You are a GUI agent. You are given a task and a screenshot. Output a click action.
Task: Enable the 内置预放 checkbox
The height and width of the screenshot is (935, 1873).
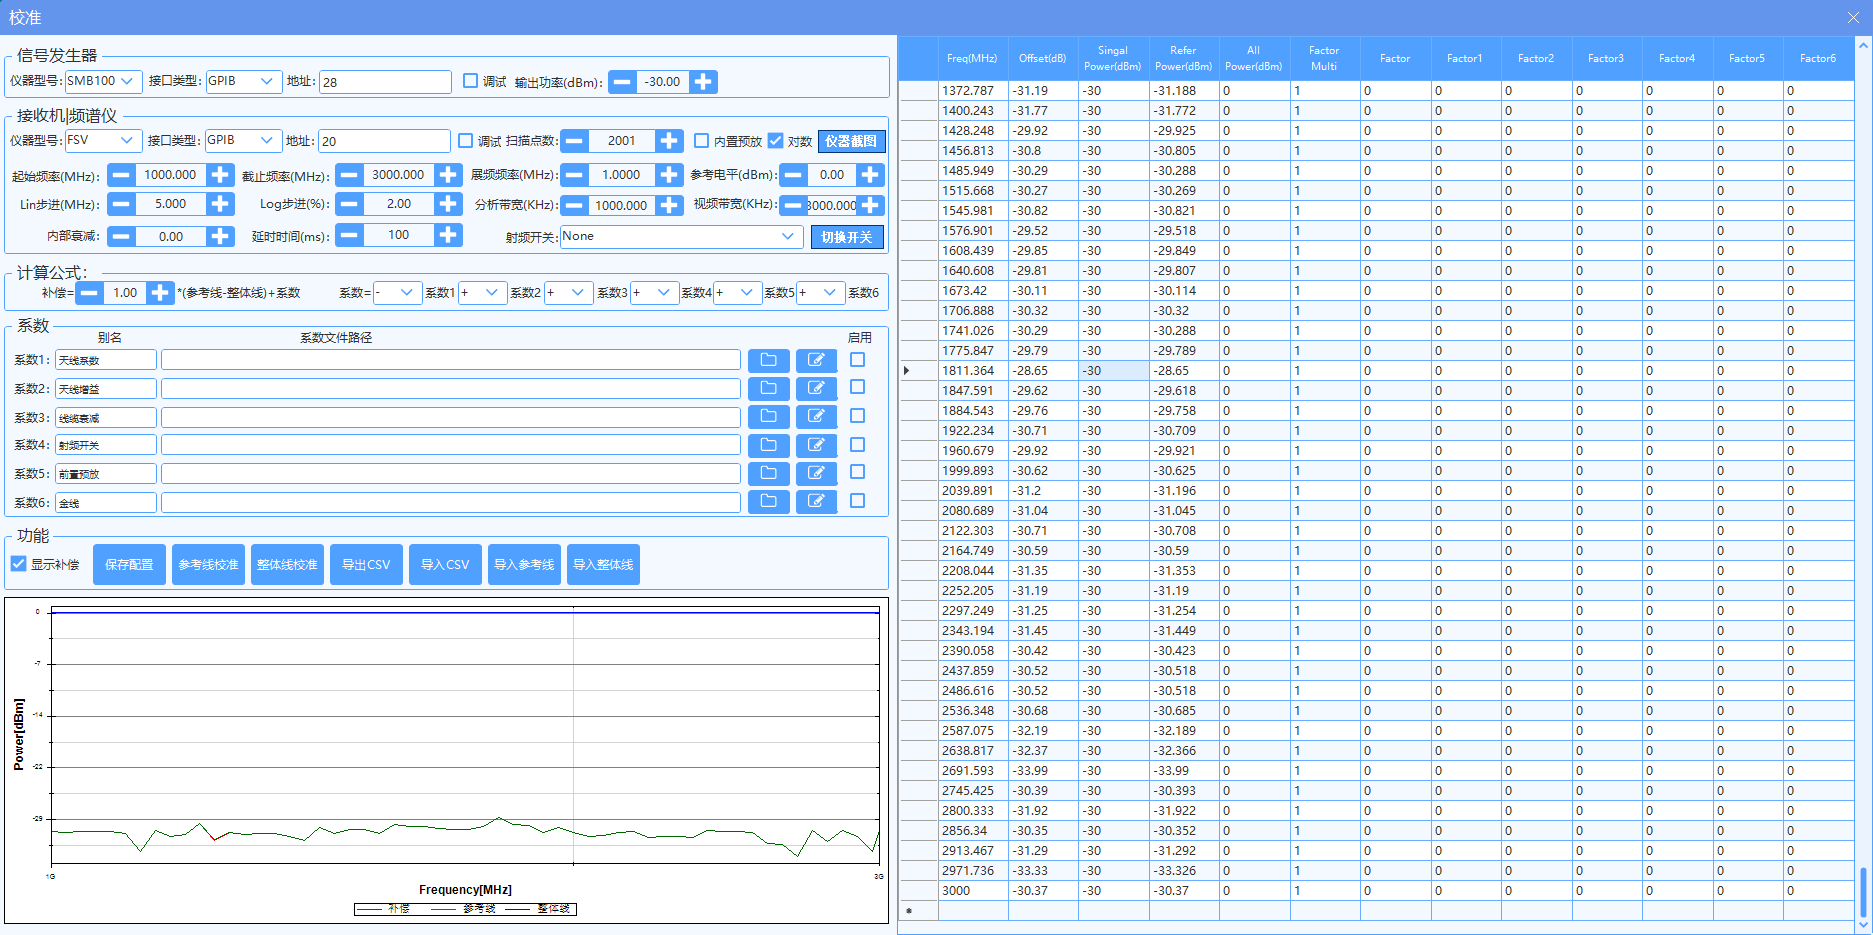702,141
